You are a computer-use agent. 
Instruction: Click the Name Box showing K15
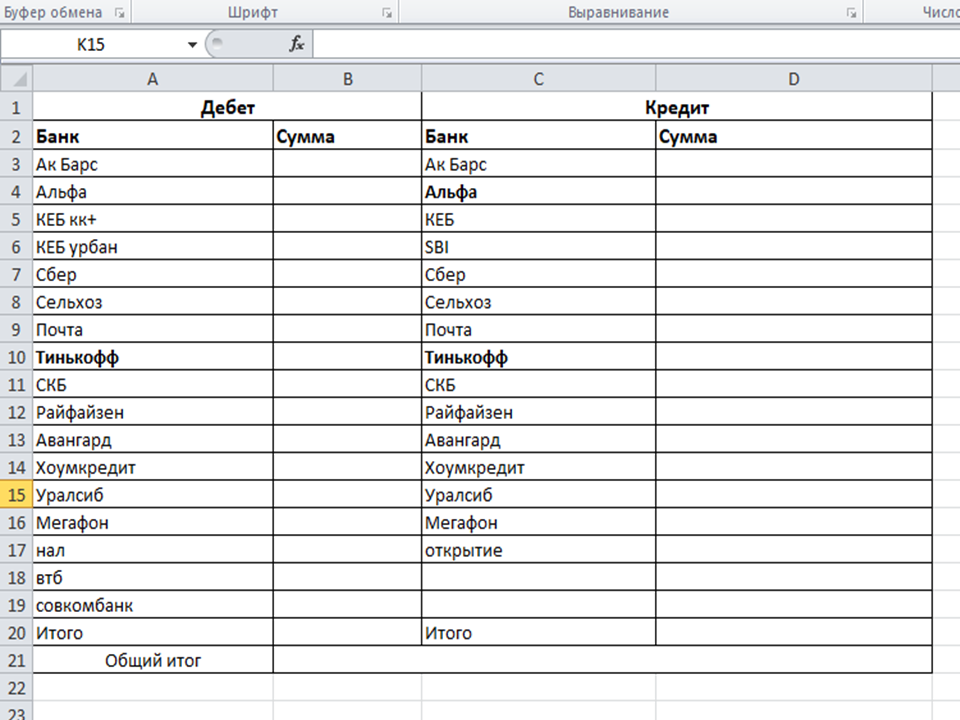point(92,45)
